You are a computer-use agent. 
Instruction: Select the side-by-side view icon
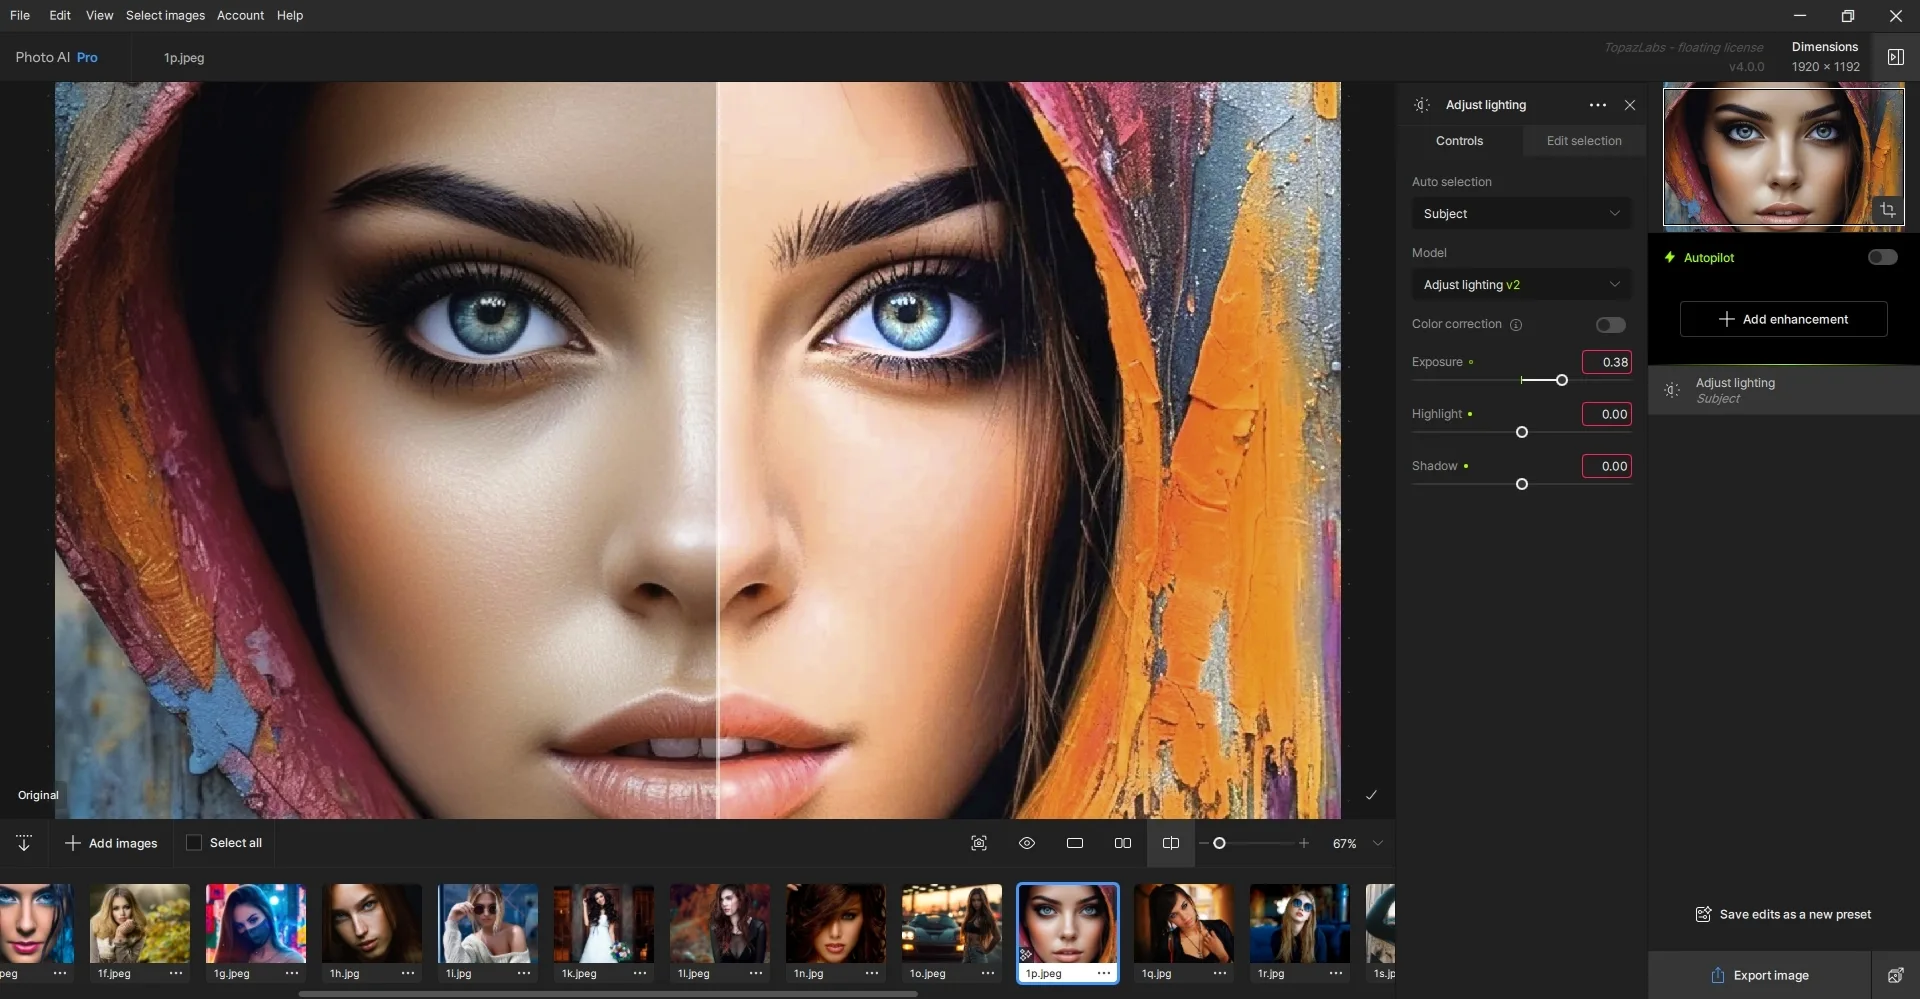(1122, 843)
